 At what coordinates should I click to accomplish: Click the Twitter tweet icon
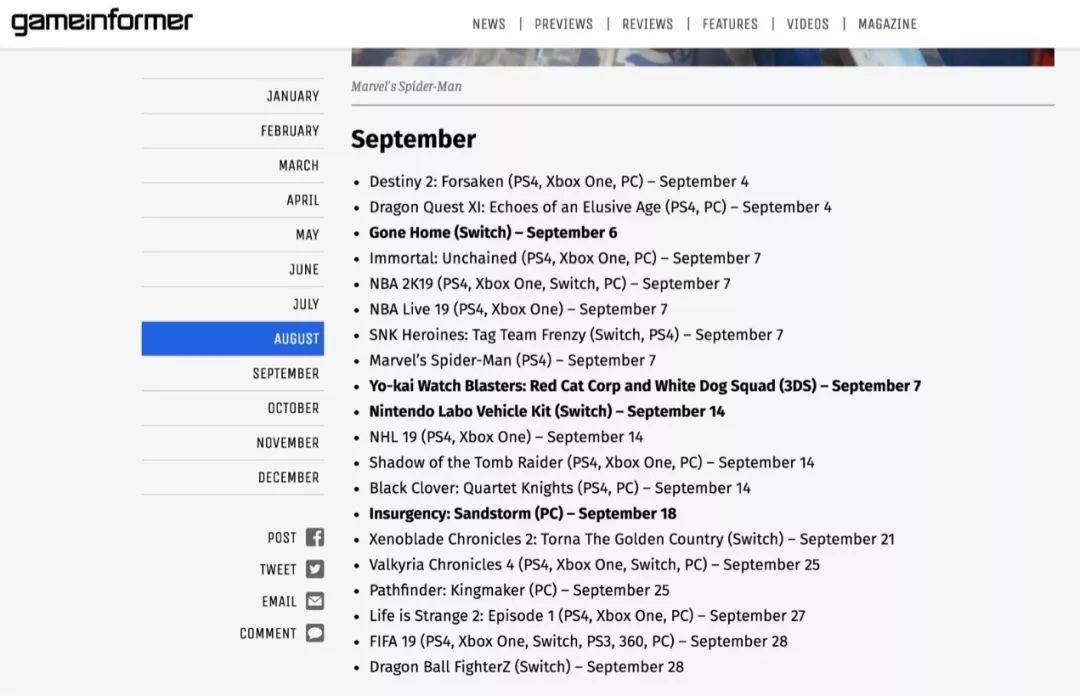click(x=315, y=569)
